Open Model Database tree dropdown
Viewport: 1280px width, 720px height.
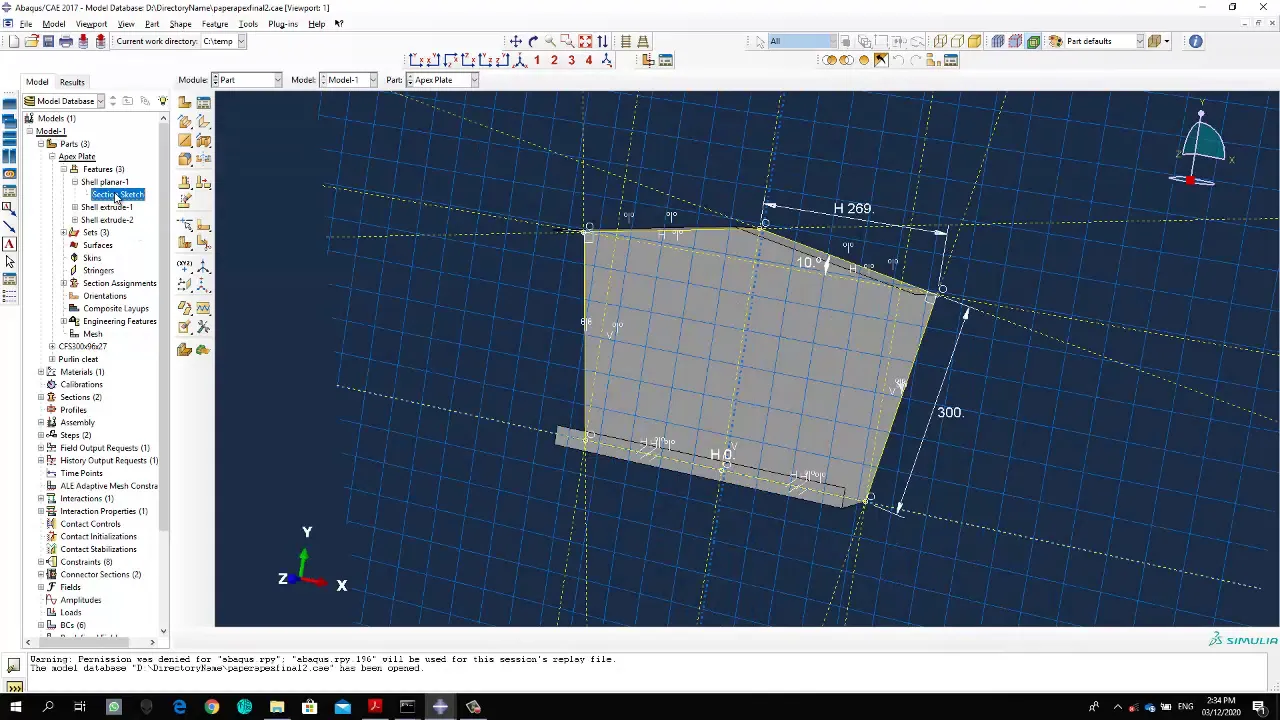65,101
